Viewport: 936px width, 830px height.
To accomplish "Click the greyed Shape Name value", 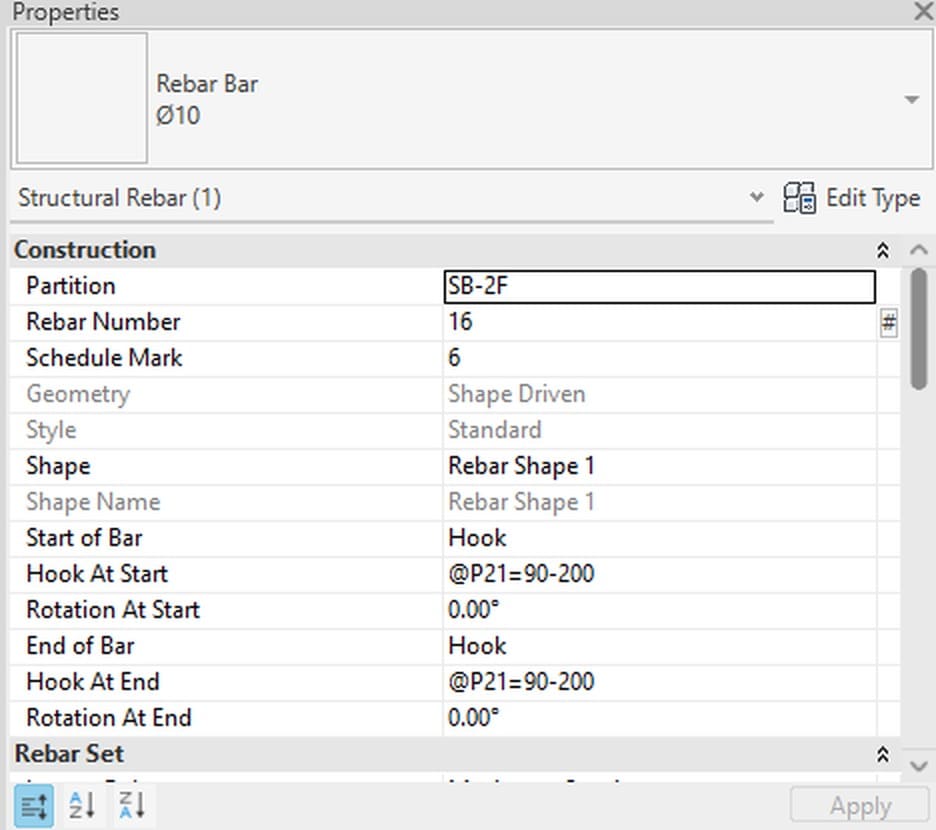I will click(x=521, y=502).
